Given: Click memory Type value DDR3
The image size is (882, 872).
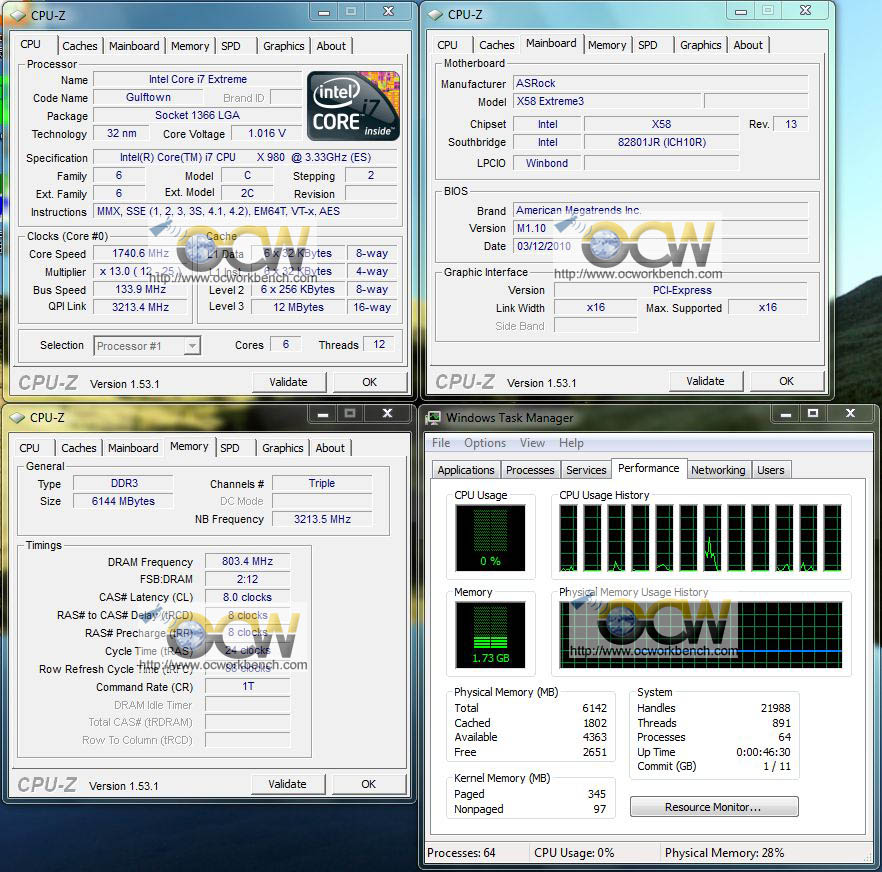Looking at the screenshot, I should tap(123, 483).
